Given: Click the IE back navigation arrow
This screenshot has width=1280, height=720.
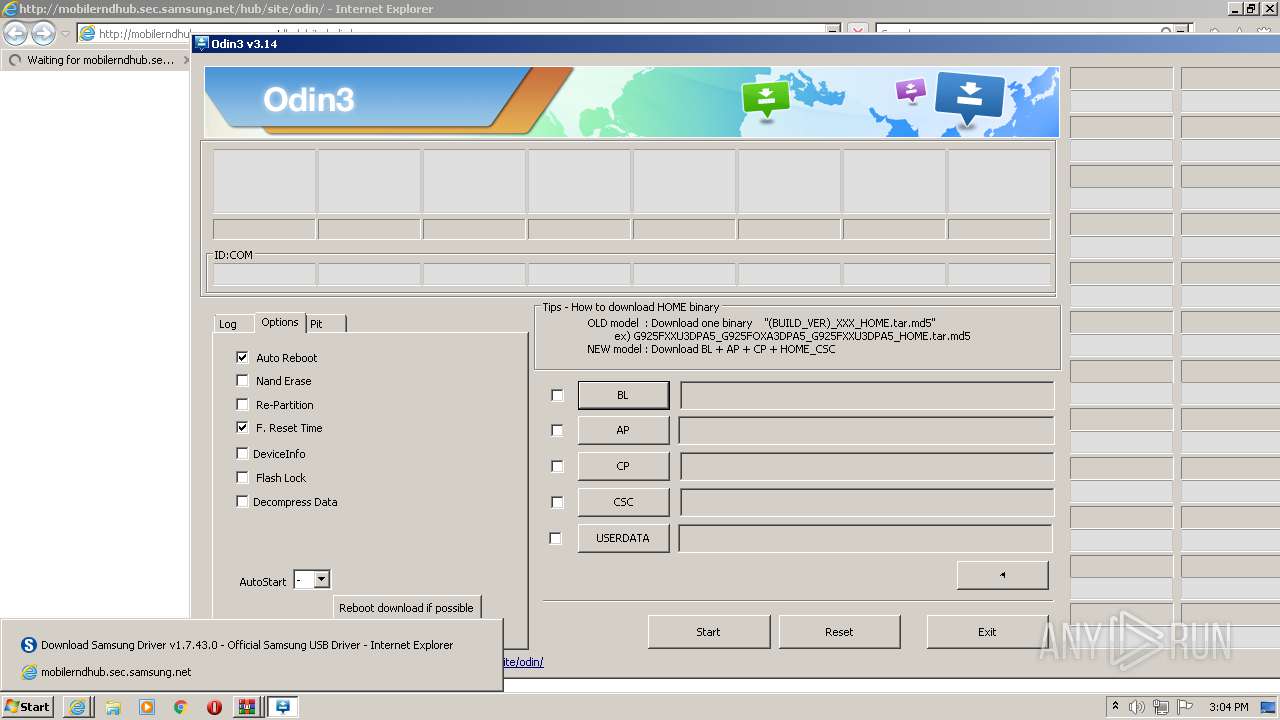Looking at the screenshot, I should [16, 33].
